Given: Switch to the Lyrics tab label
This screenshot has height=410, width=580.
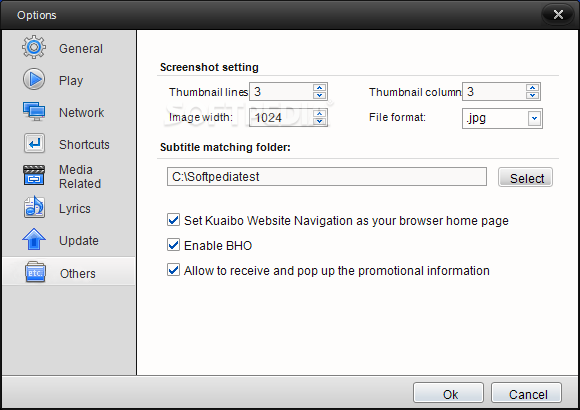Looking at the screenshot, I should (75, 209).
